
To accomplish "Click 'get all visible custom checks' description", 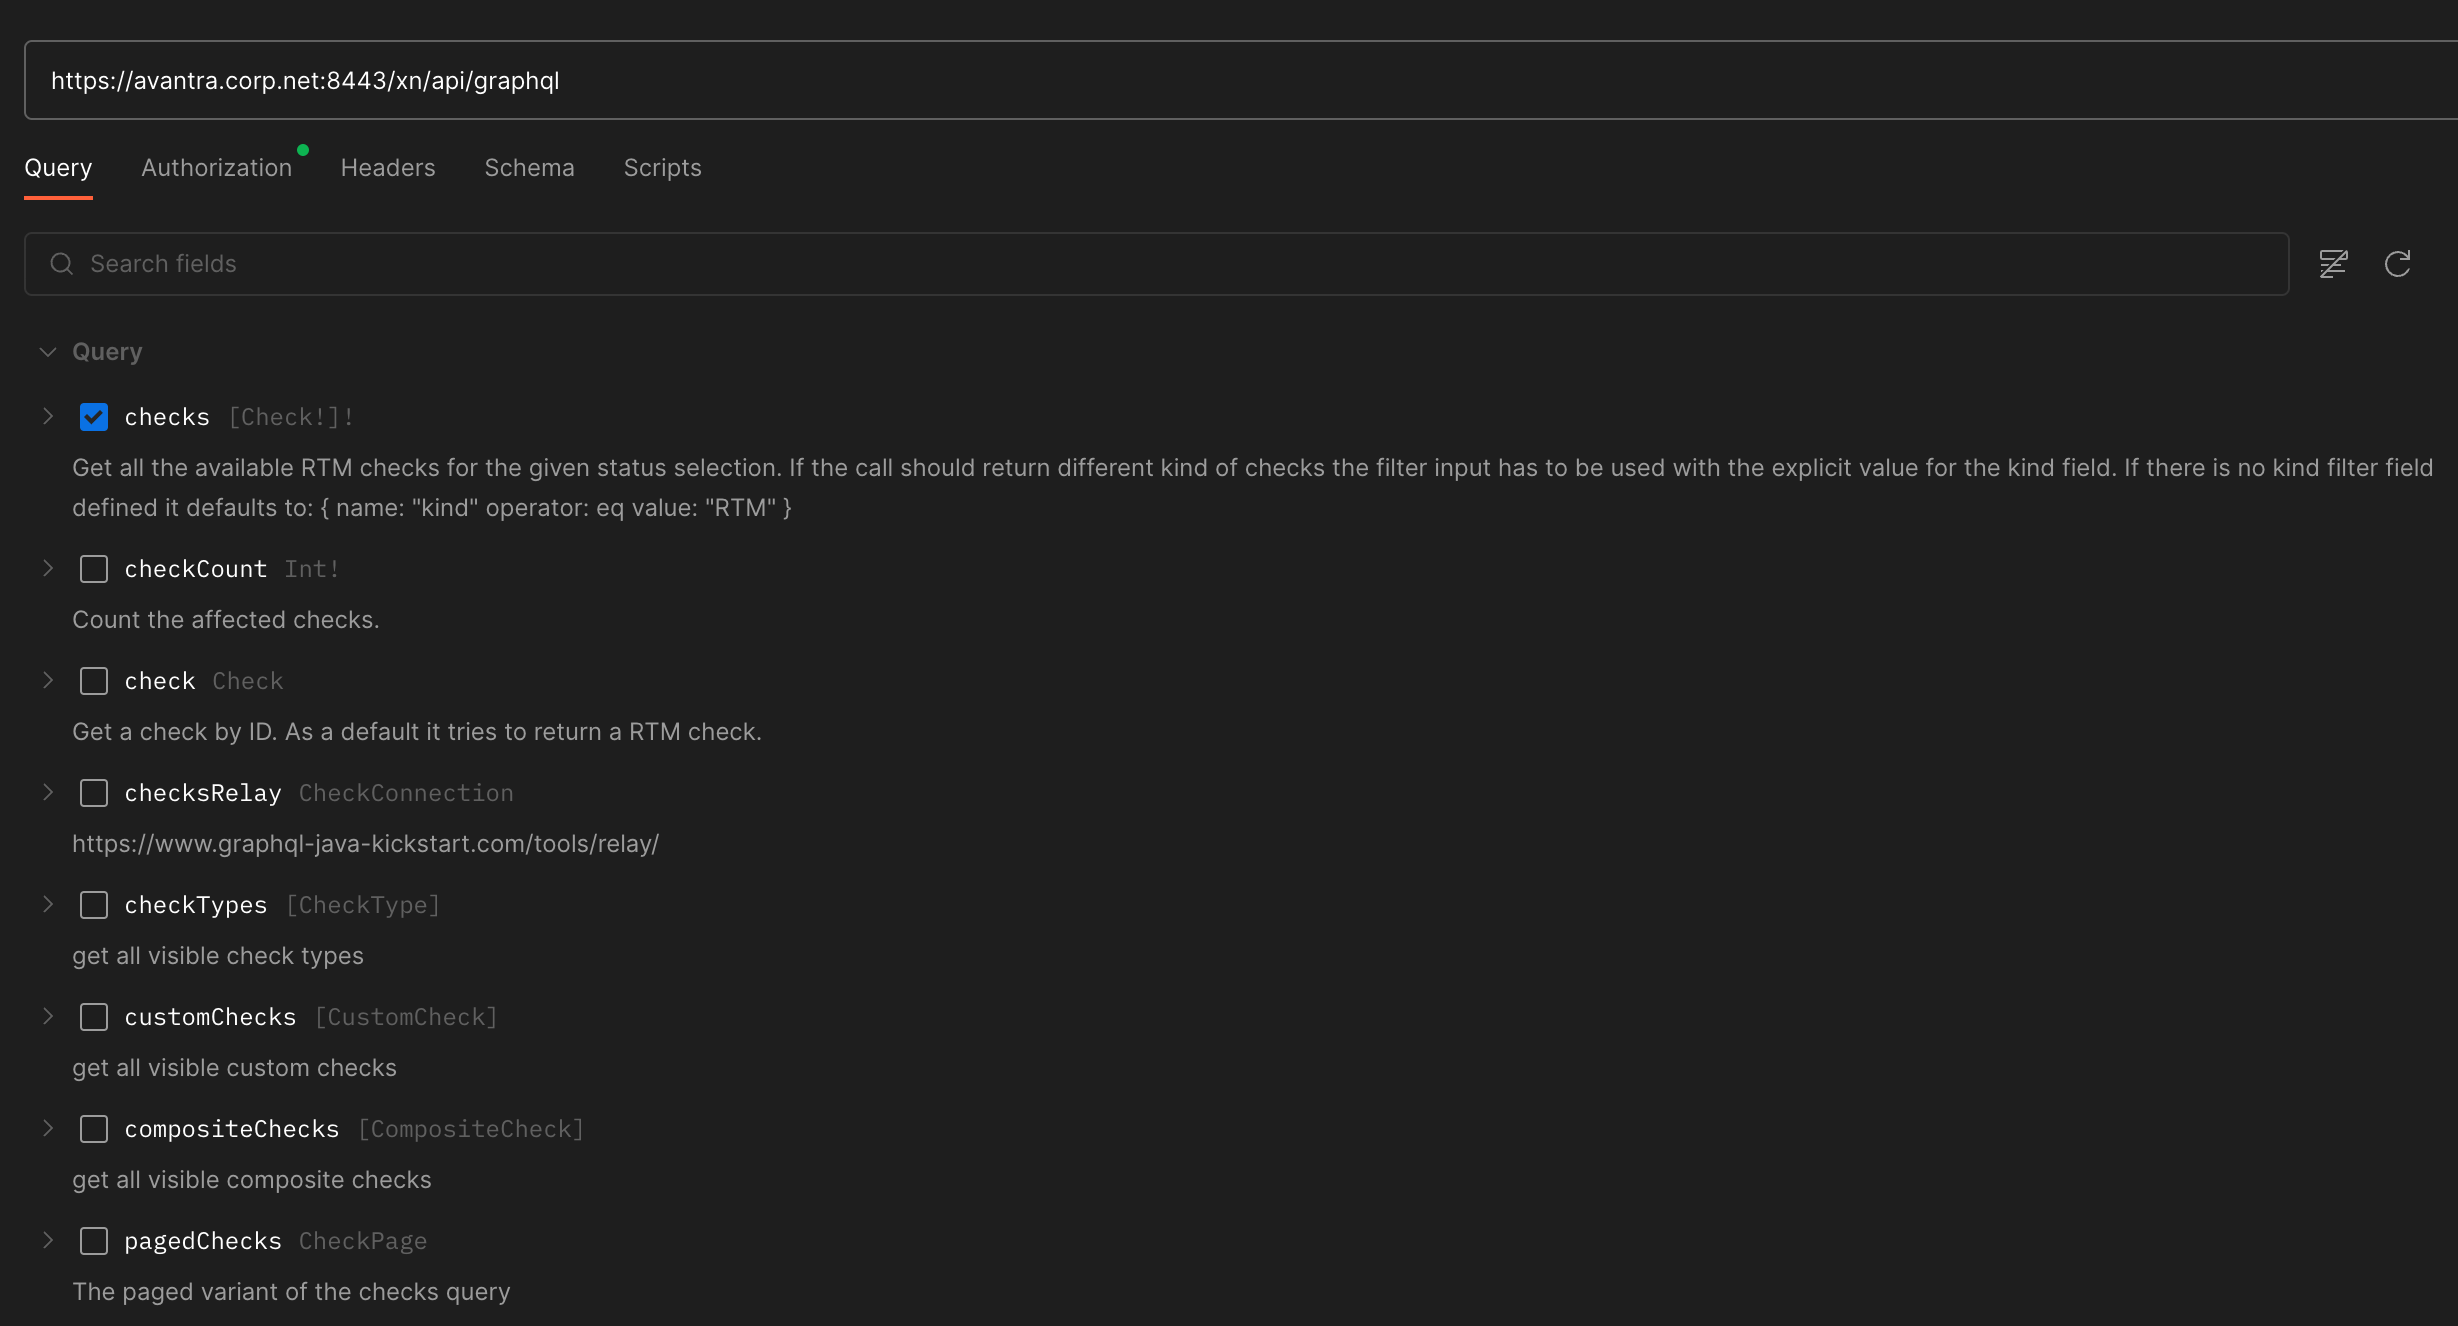I will [234, 1068].
